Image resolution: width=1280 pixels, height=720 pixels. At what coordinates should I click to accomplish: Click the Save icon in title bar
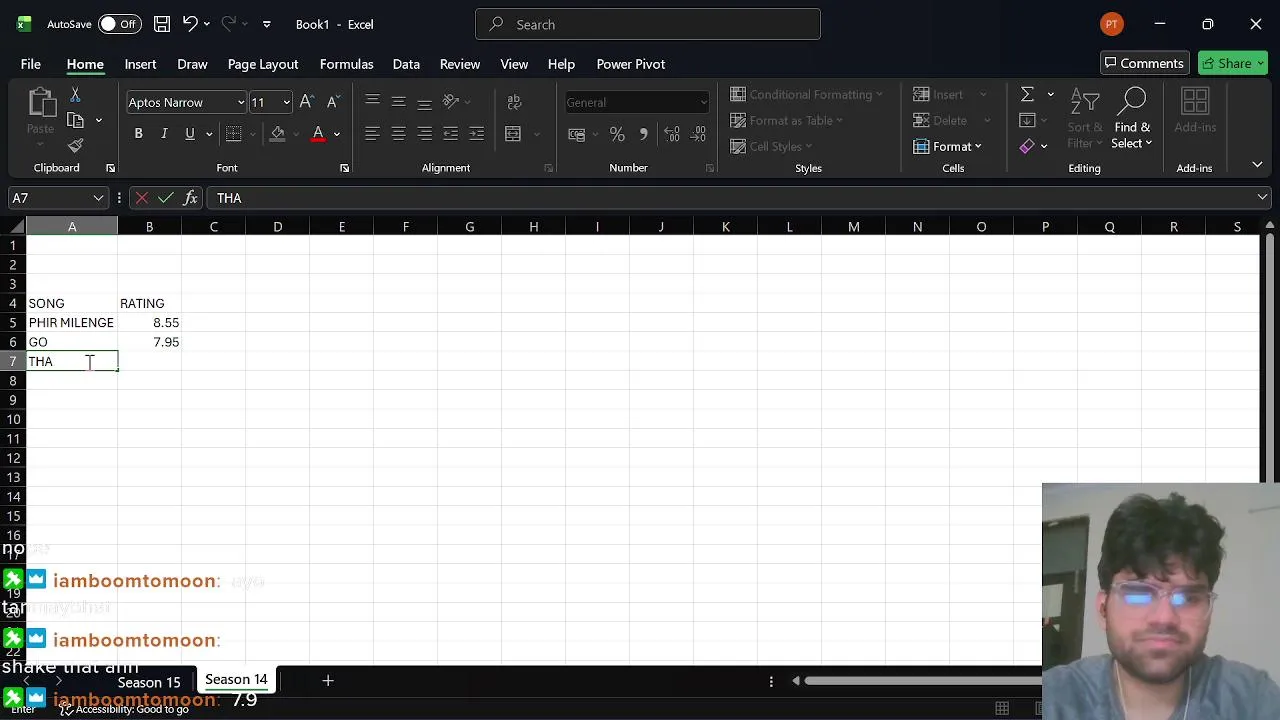(x=161, y=24)
